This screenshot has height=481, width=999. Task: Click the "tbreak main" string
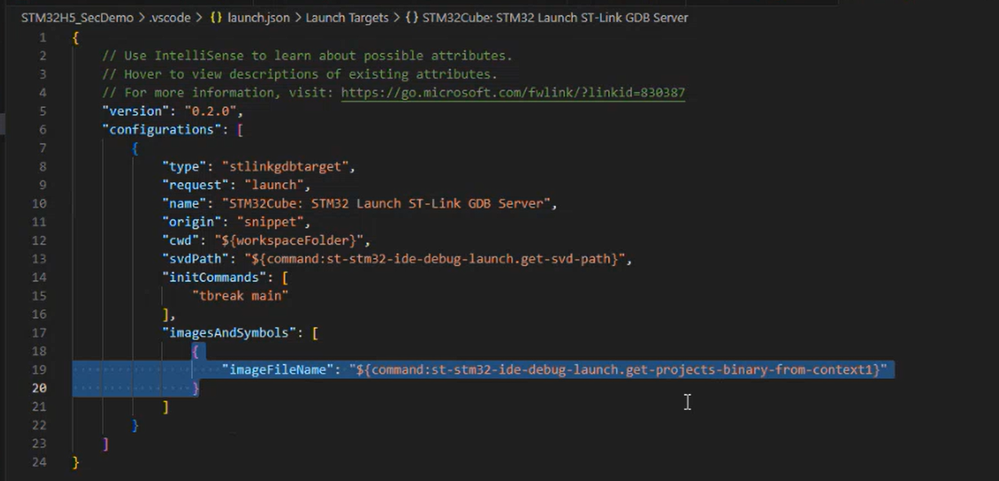point(240,296)
